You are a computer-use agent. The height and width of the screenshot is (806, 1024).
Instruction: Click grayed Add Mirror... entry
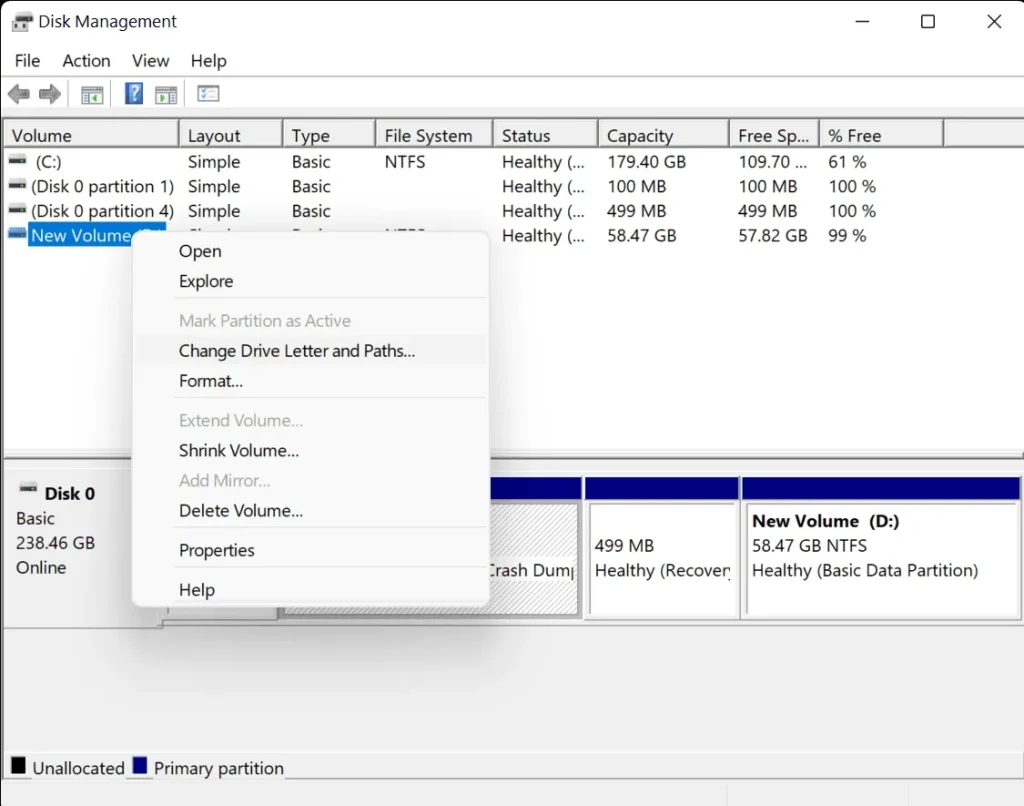(x=311, y=481)
